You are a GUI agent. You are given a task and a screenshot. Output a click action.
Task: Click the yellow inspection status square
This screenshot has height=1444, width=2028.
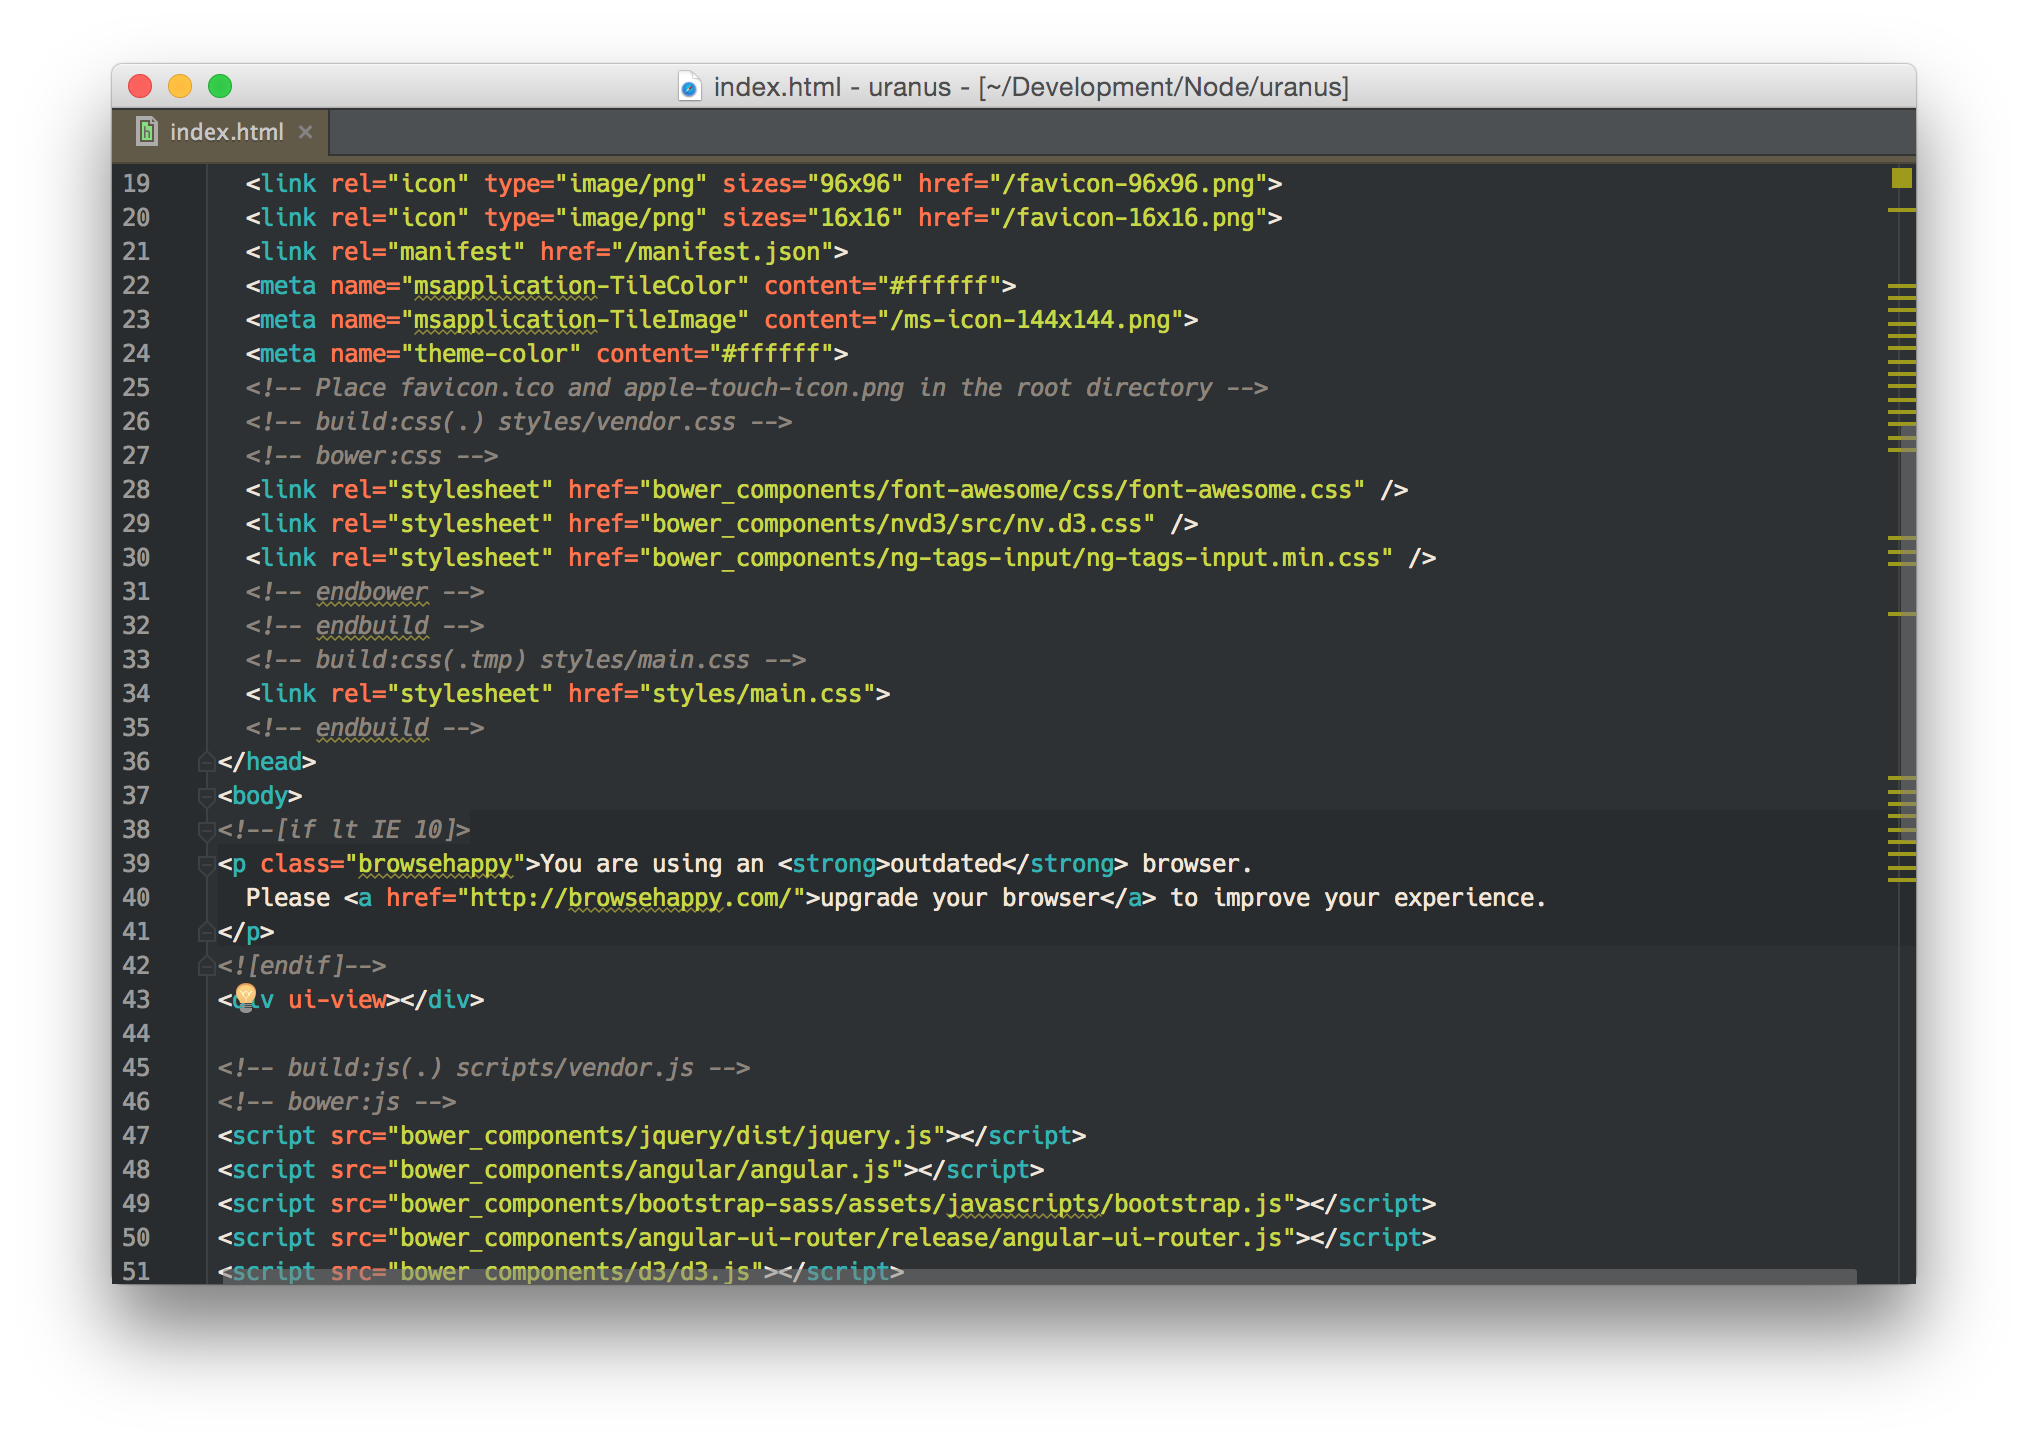1901,178
